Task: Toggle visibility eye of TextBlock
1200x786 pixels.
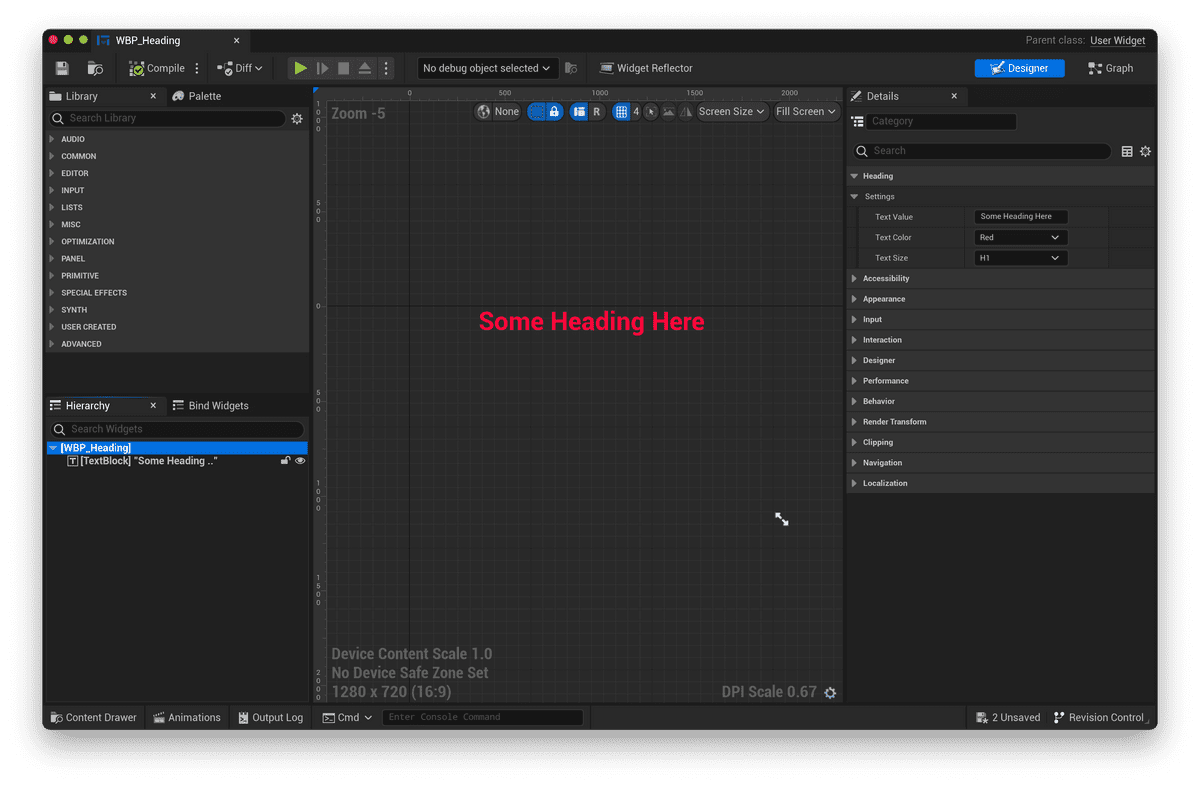Action: coord(300,461)
